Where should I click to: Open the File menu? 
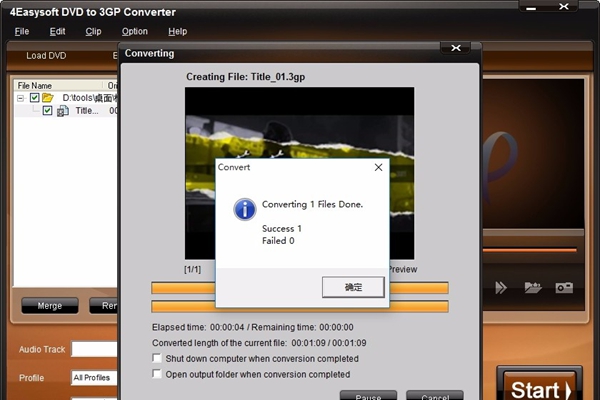tap(22, 31)
